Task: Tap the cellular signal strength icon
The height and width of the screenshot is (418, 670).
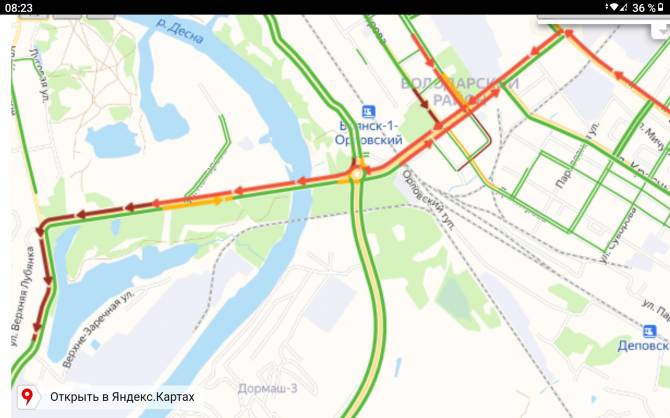Action: tap(623, 7)
